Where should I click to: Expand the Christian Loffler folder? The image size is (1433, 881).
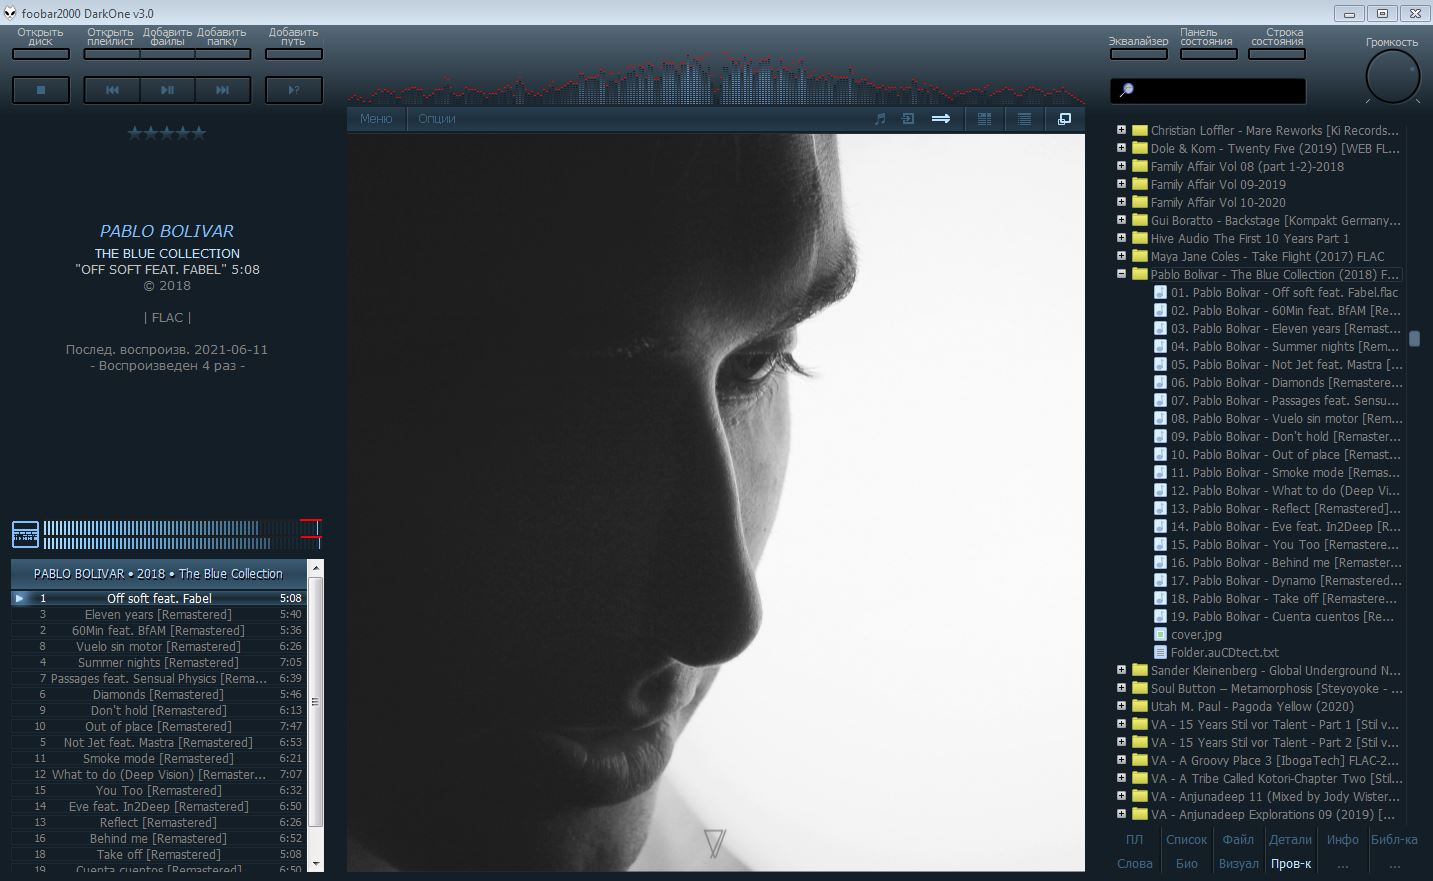point(1121,130)
